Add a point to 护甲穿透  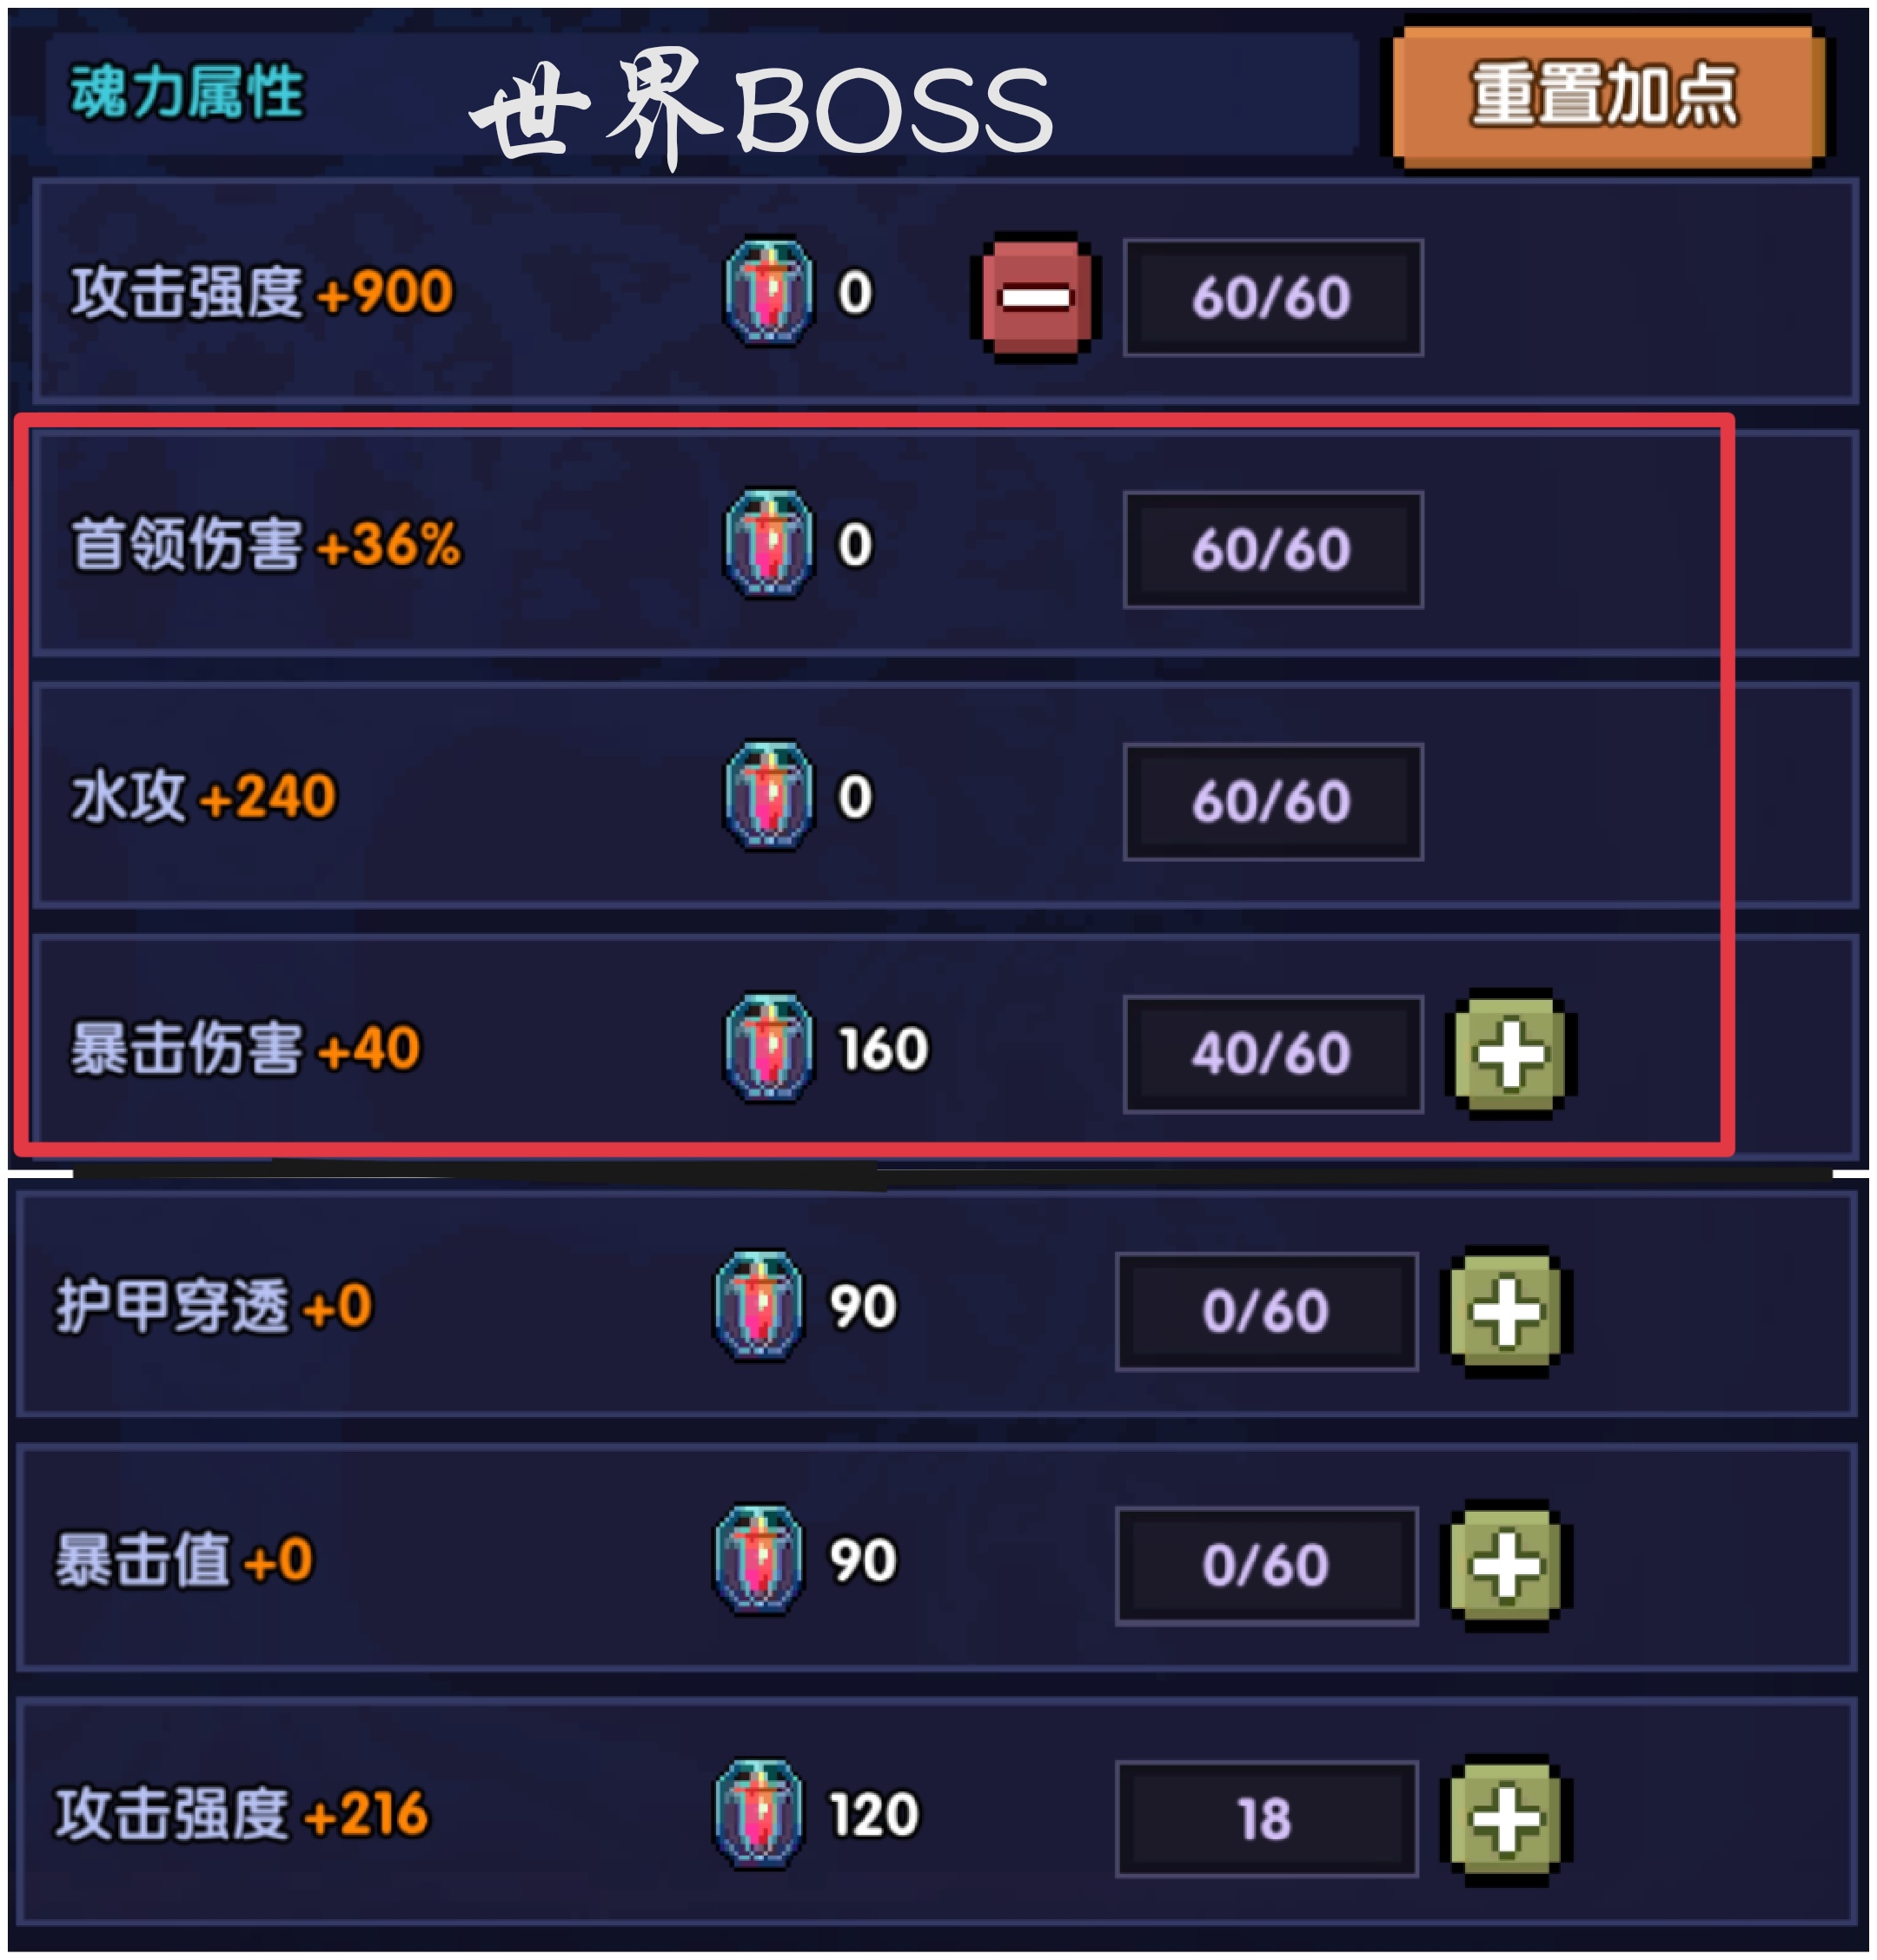1505,1311
